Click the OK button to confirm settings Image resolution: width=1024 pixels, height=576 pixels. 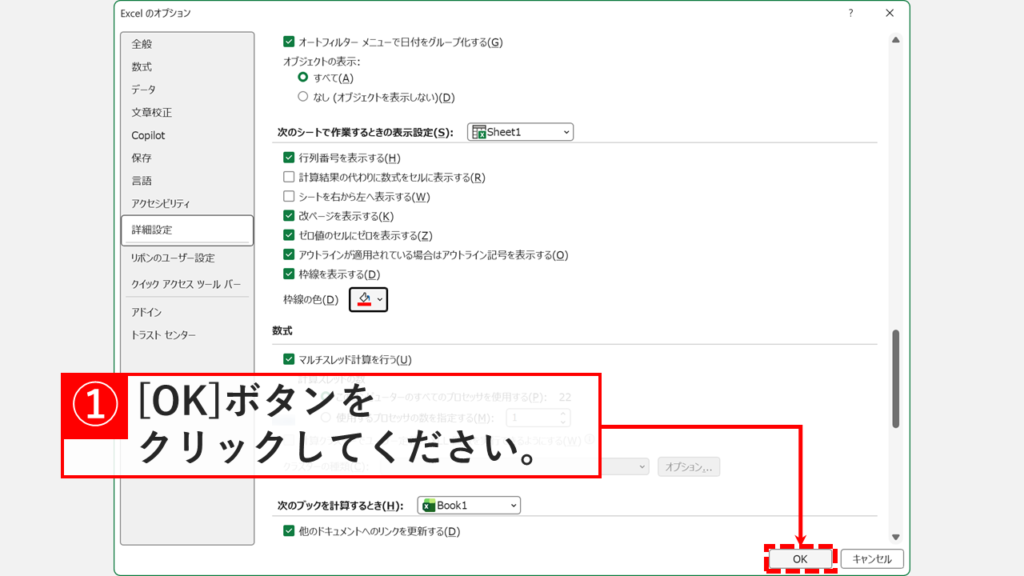(x=800, y=559)
